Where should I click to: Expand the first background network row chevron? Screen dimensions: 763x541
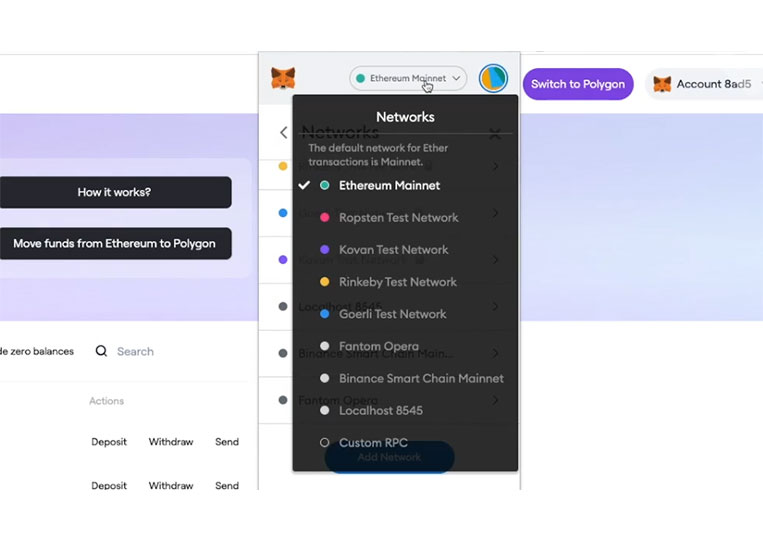tap(495, 166)
